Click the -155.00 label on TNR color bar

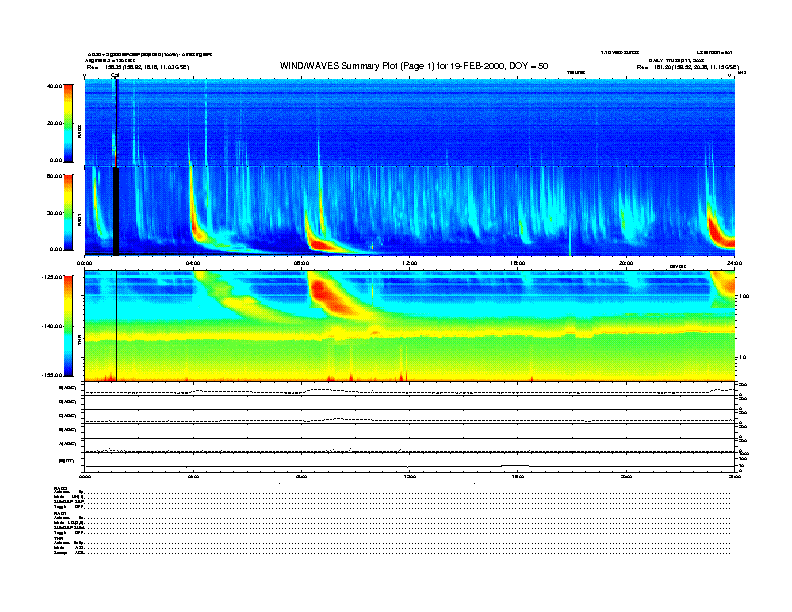pyautogui.click(x=52, y=375)
